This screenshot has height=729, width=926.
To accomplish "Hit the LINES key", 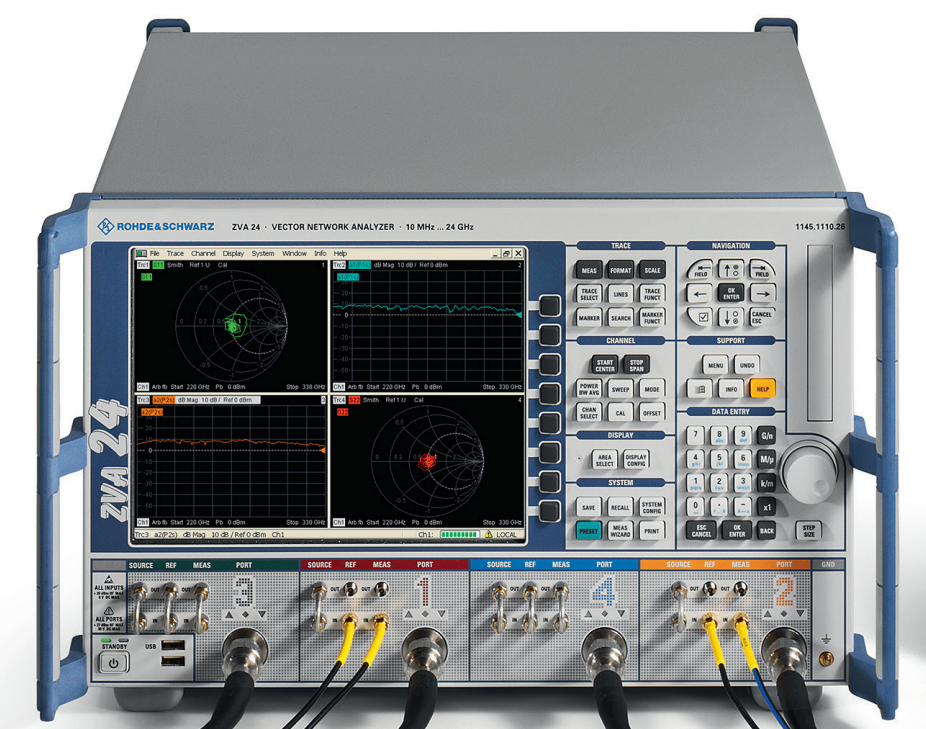I will 621,294.
